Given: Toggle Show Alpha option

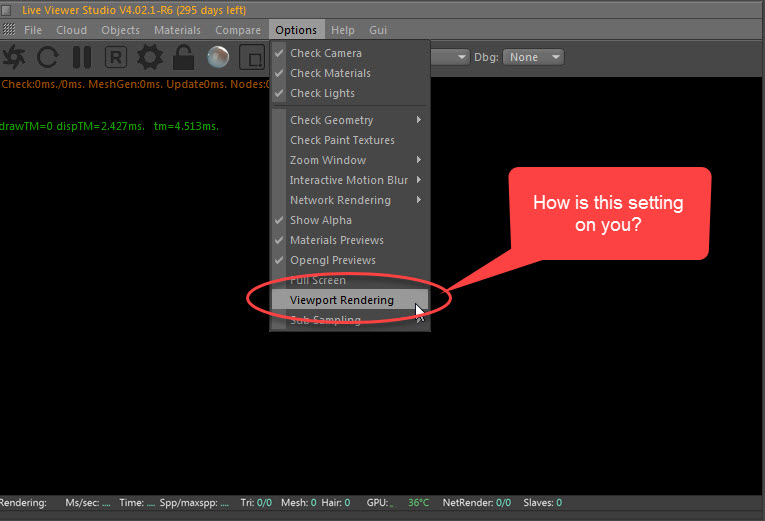Looking at the screenshot, I should [350, 220].
